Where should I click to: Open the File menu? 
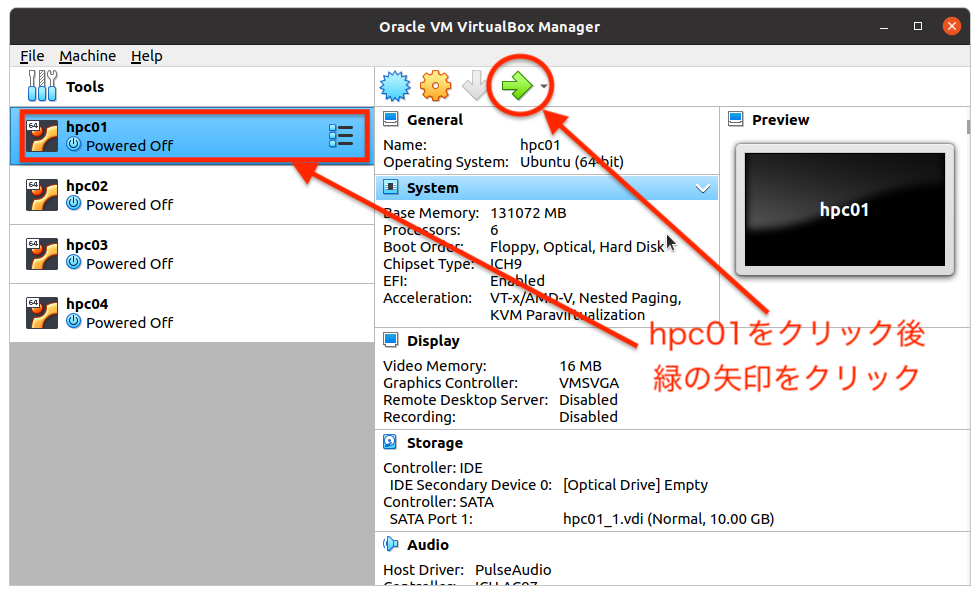(32, 56)
